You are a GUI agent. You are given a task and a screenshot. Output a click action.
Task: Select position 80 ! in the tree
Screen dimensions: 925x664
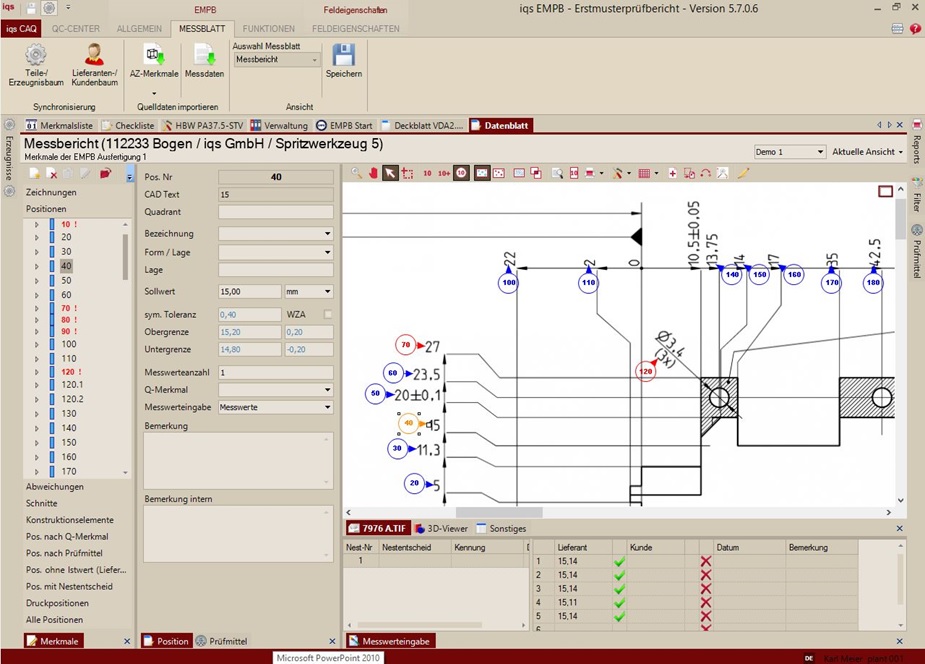[x=68, y=320]
